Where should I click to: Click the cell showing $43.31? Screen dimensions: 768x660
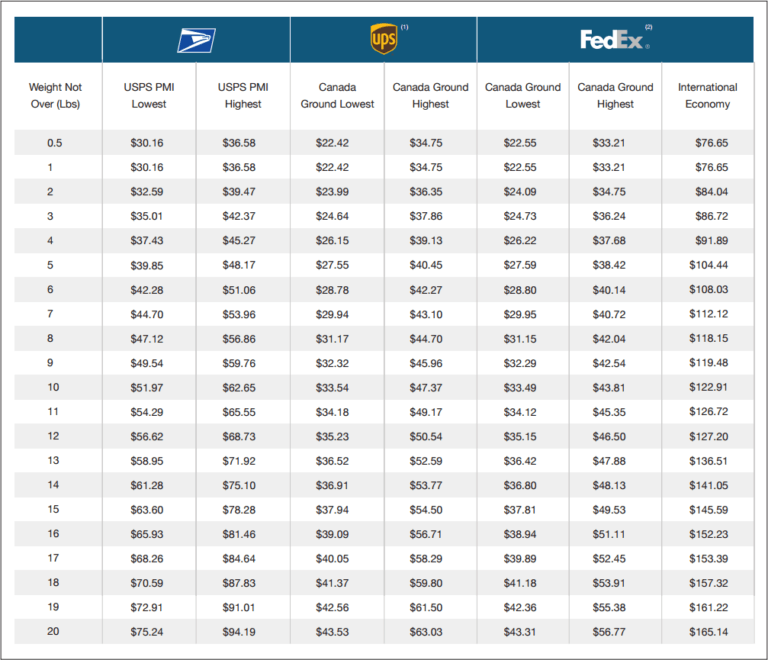520,632
